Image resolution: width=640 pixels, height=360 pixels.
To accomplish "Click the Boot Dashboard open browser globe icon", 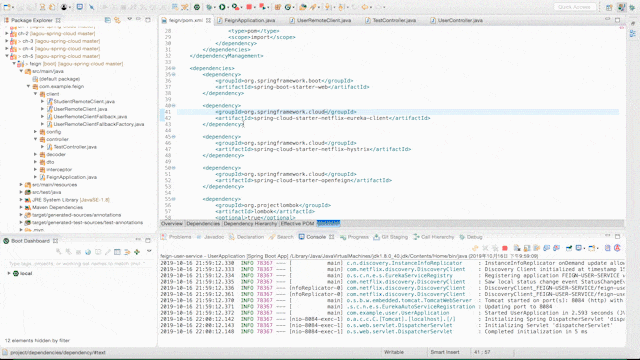I will pyautogui.click(x=88, y=252).
